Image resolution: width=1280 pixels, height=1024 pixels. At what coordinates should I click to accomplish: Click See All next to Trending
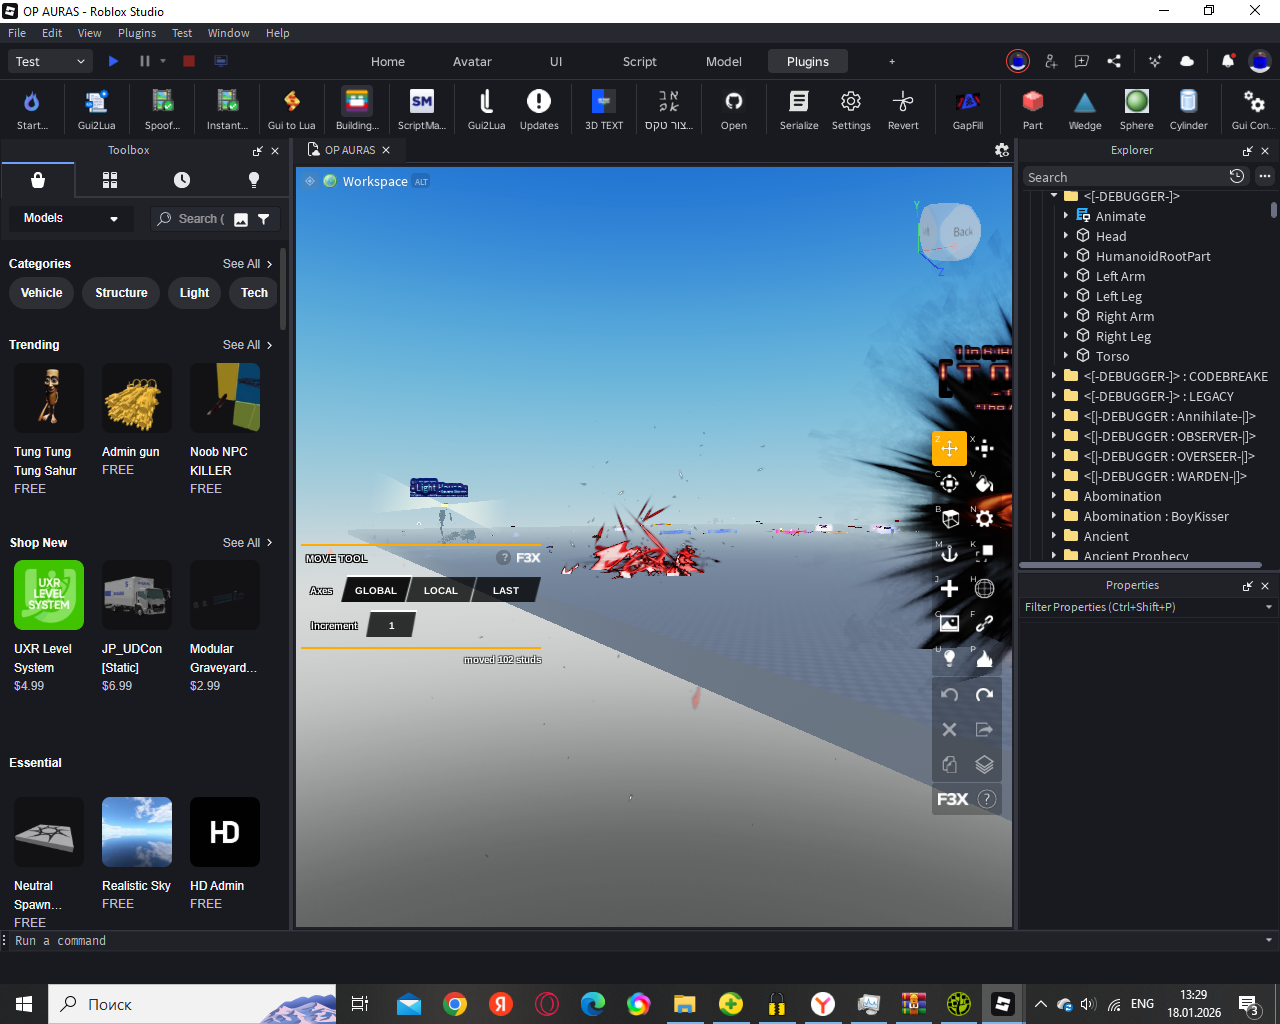click(x=247, y=345)
